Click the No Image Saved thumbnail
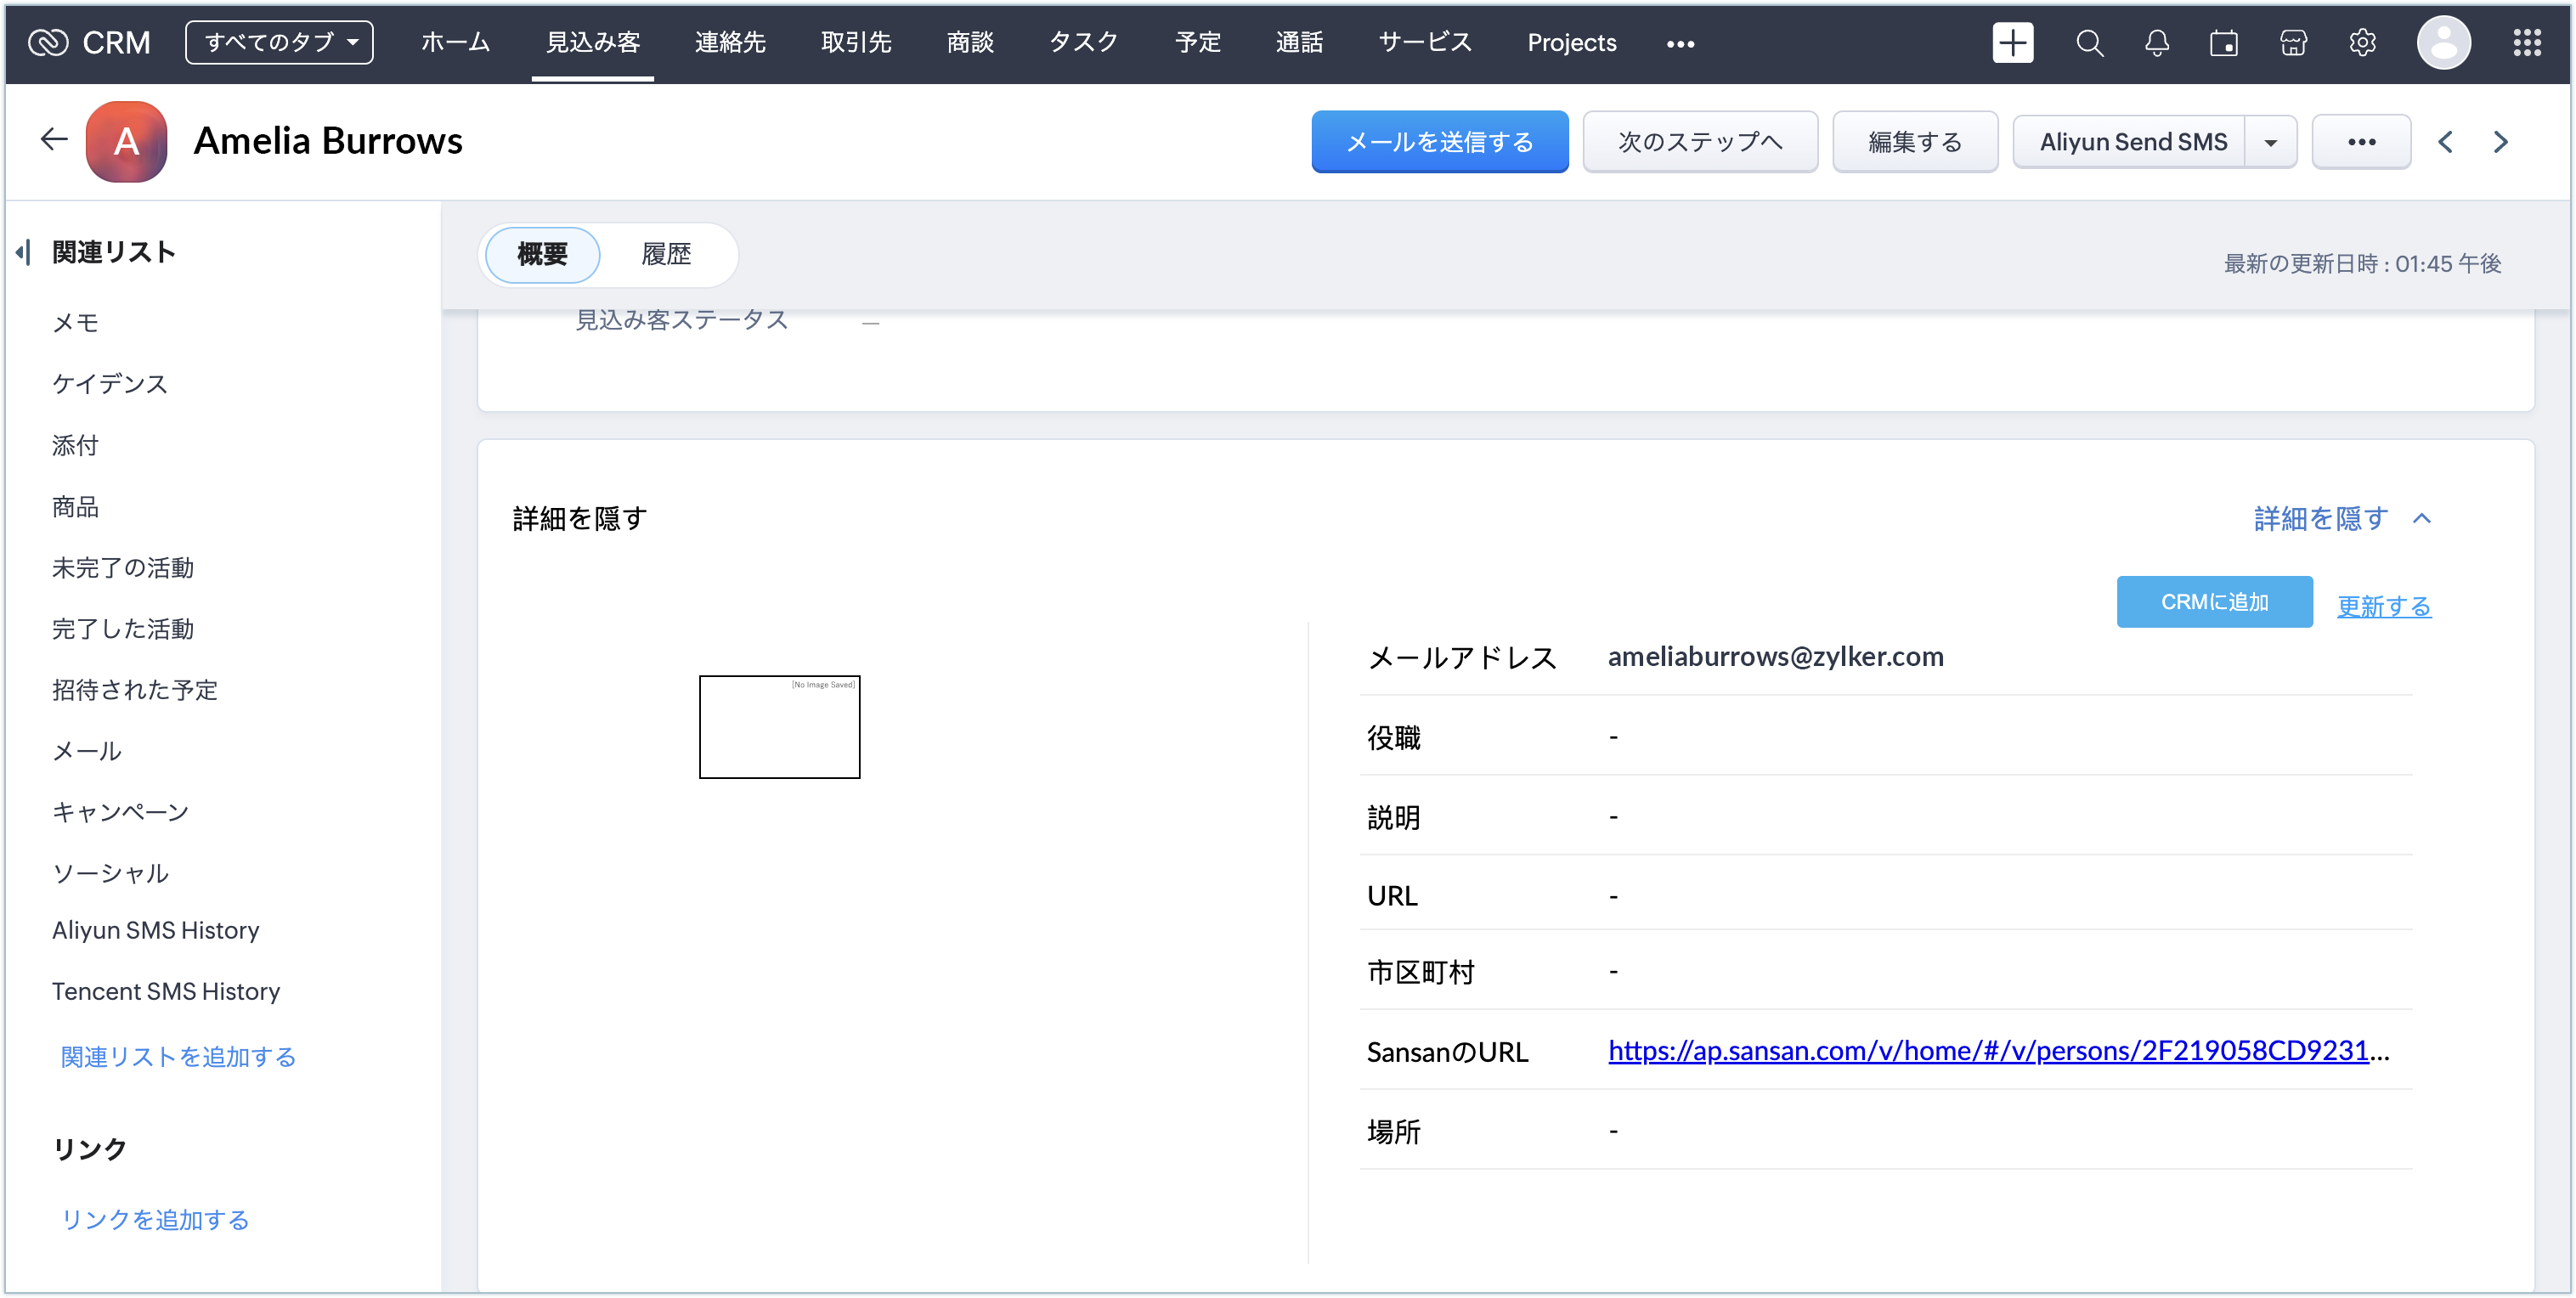Viewport: 2576px width, 1298px height. point(779,727)
